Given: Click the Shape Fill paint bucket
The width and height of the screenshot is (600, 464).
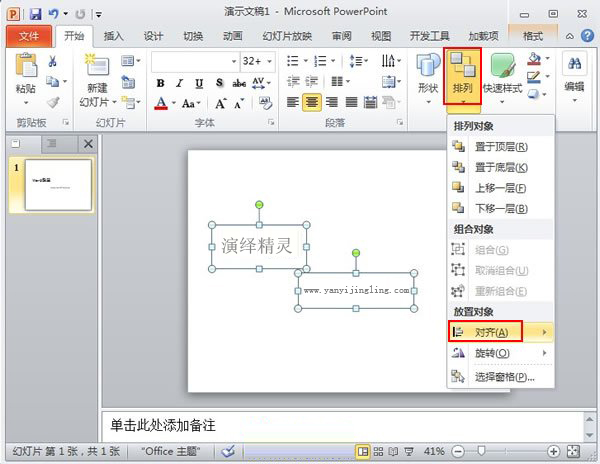Looking at the screenshot, I should tap(534, 59).
